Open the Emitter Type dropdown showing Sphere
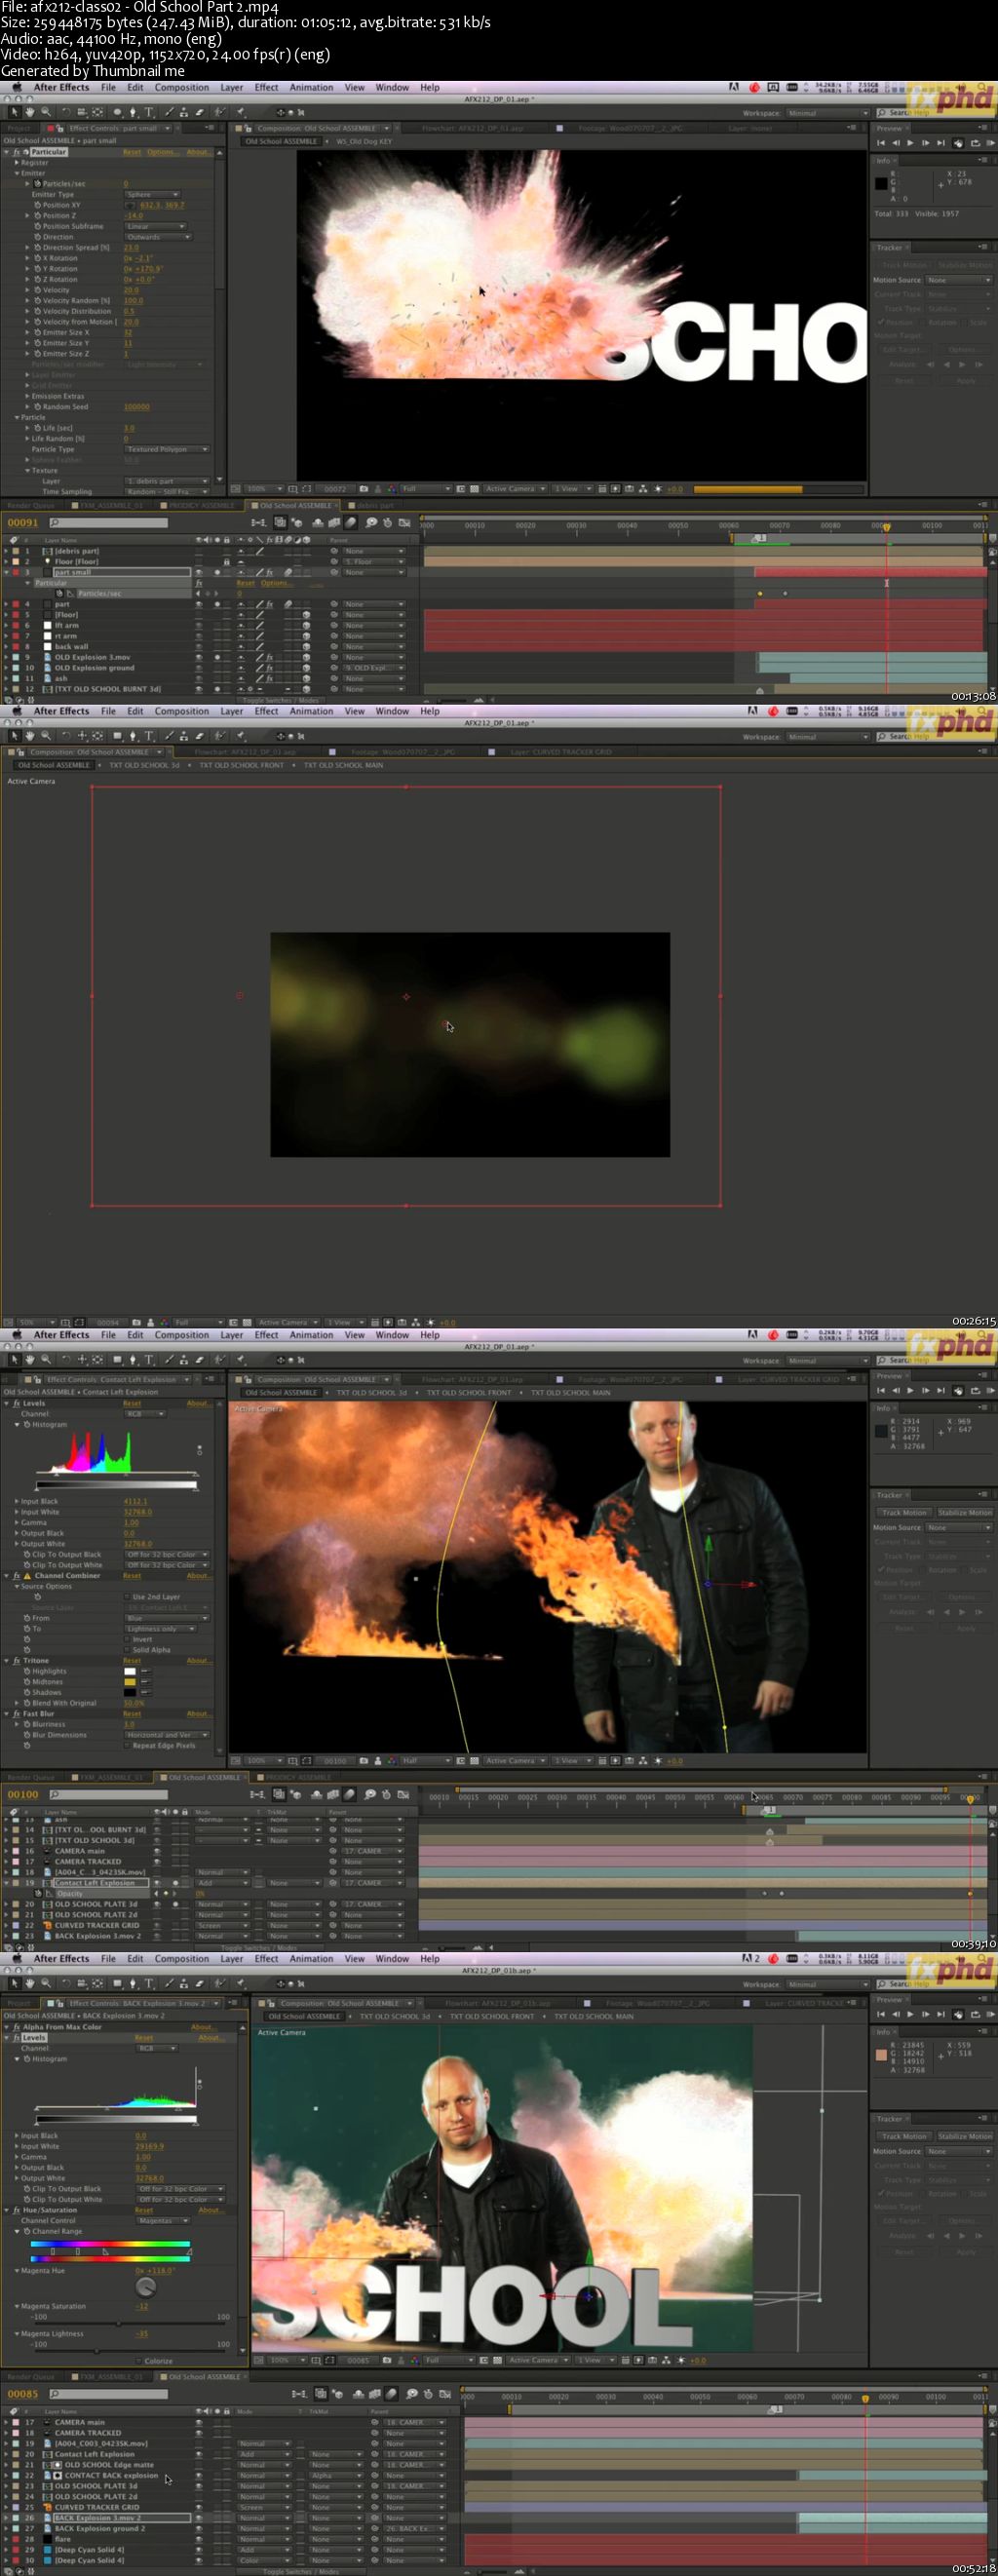Screen dimensions: 998x2576 (x=152, y=195)
